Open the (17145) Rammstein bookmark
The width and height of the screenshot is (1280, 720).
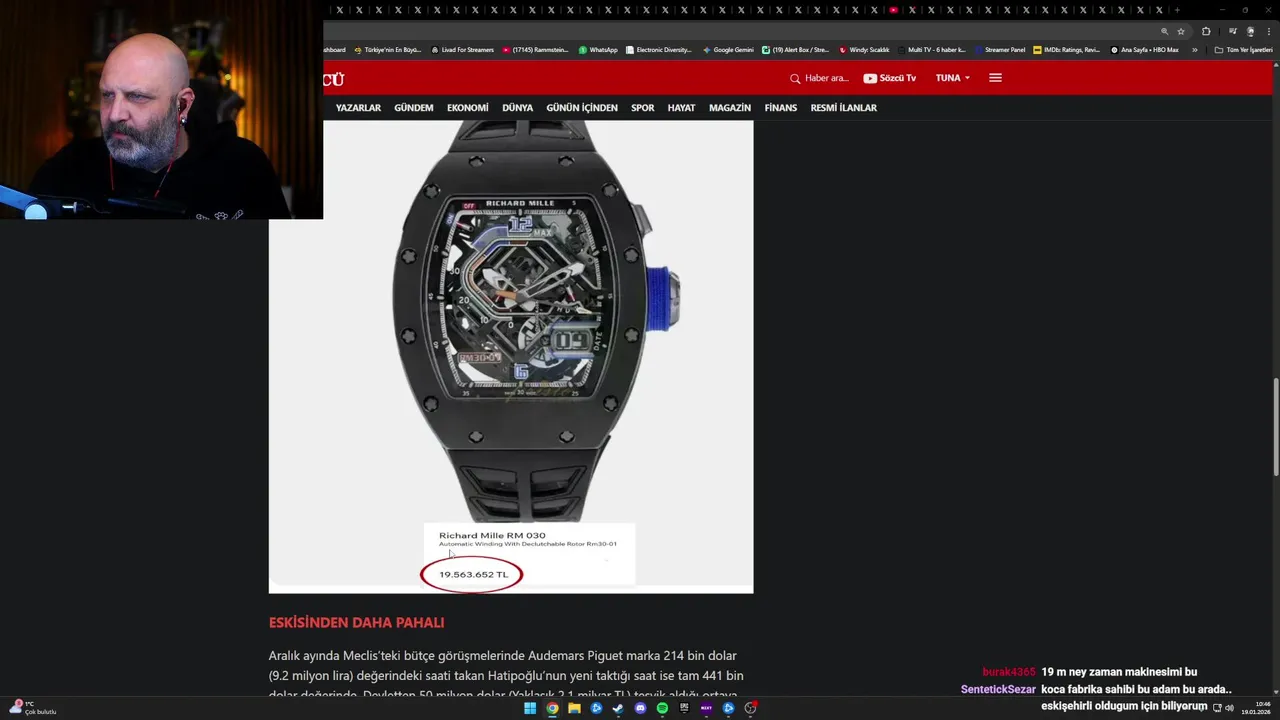536,50
